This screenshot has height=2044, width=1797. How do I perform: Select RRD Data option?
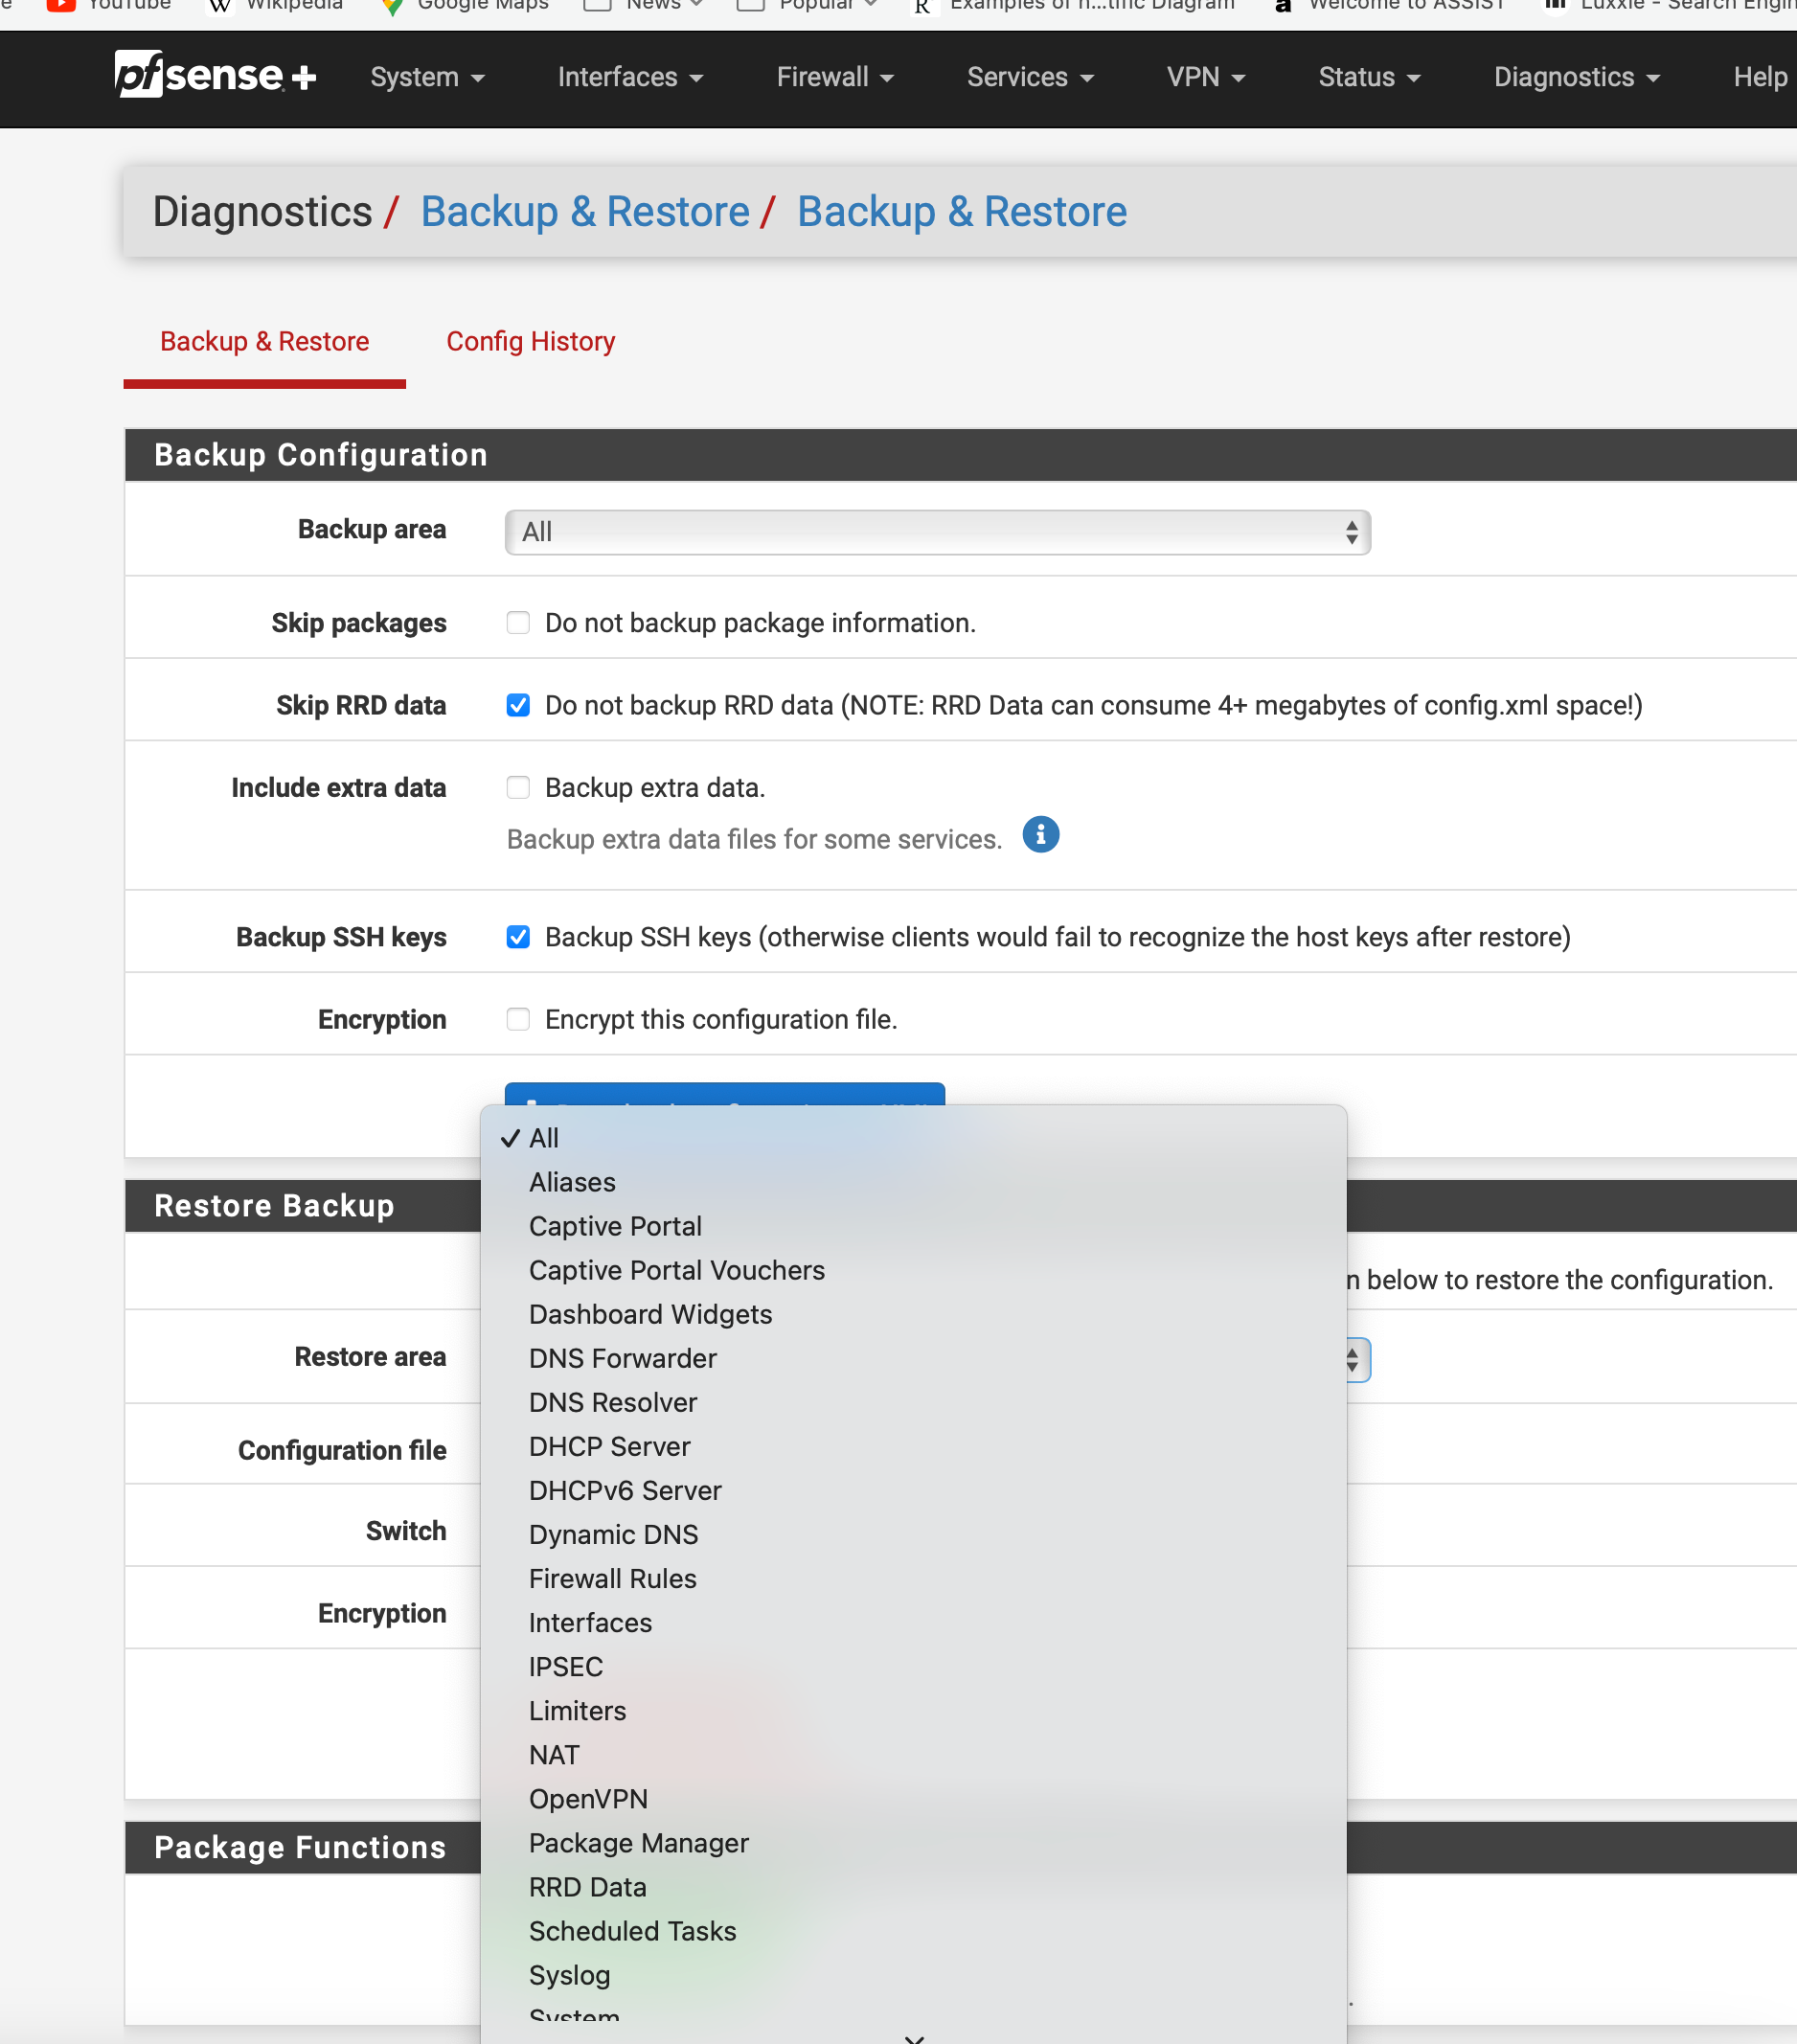pos(913,1886)
